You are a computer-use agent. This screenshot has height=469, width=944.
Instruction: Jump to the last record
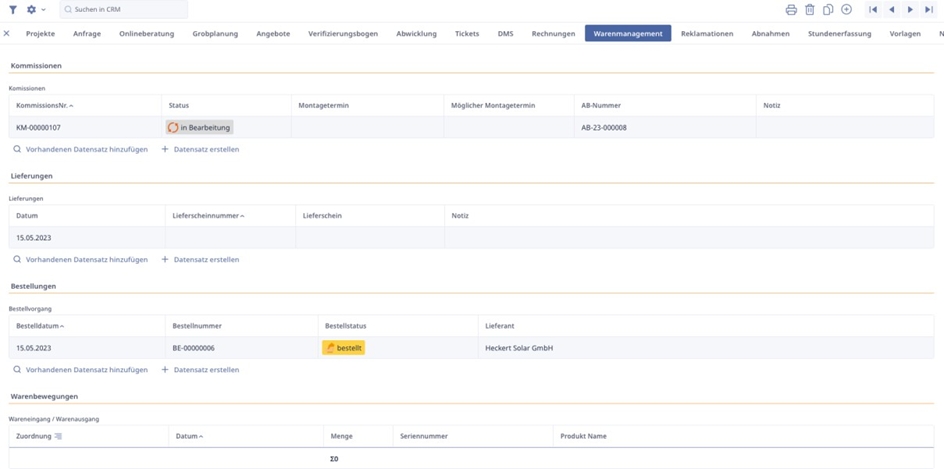coord(929,10)
